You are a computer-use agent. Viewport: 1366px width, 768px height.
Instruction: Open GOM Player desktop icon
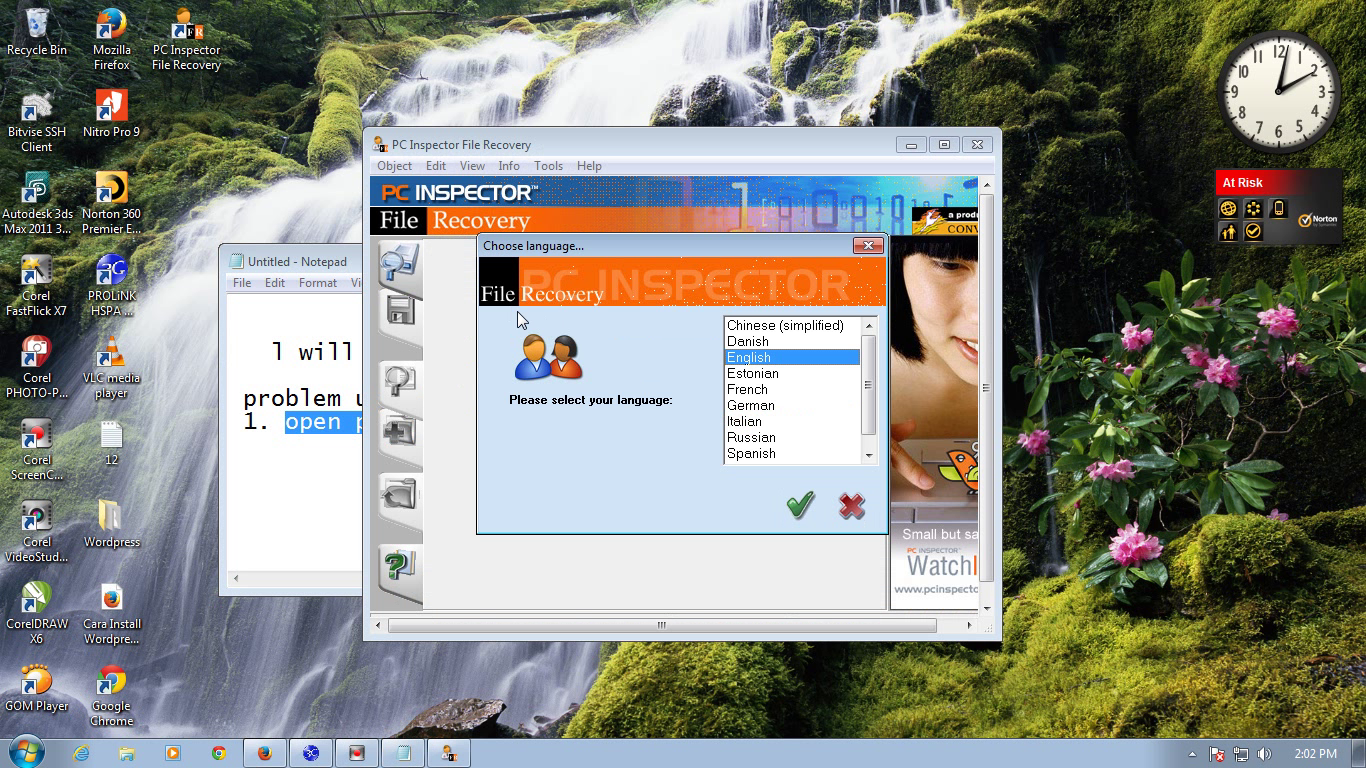pos(37,689)
